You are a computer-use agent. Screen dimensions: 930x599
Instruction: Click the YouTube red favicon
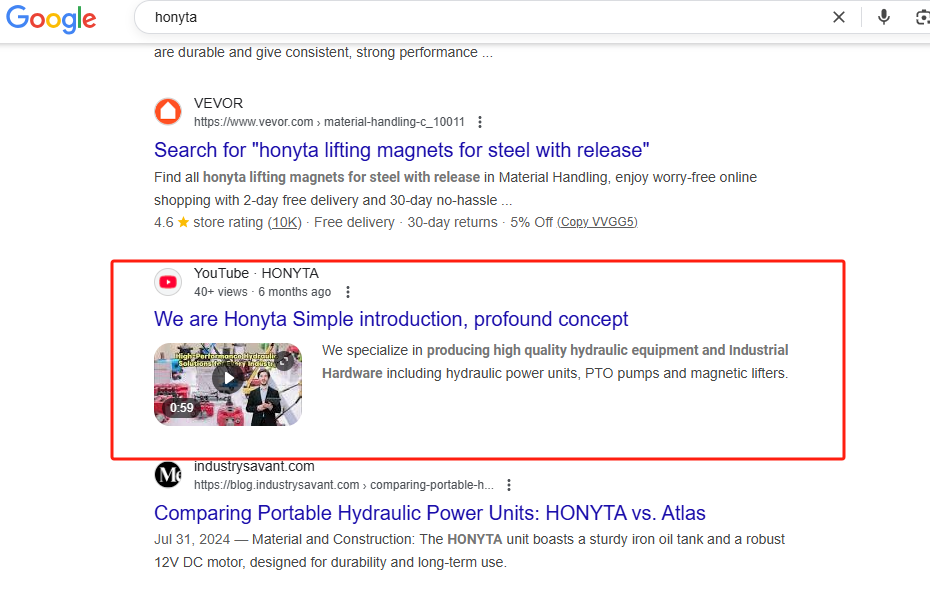coord(168,282)
